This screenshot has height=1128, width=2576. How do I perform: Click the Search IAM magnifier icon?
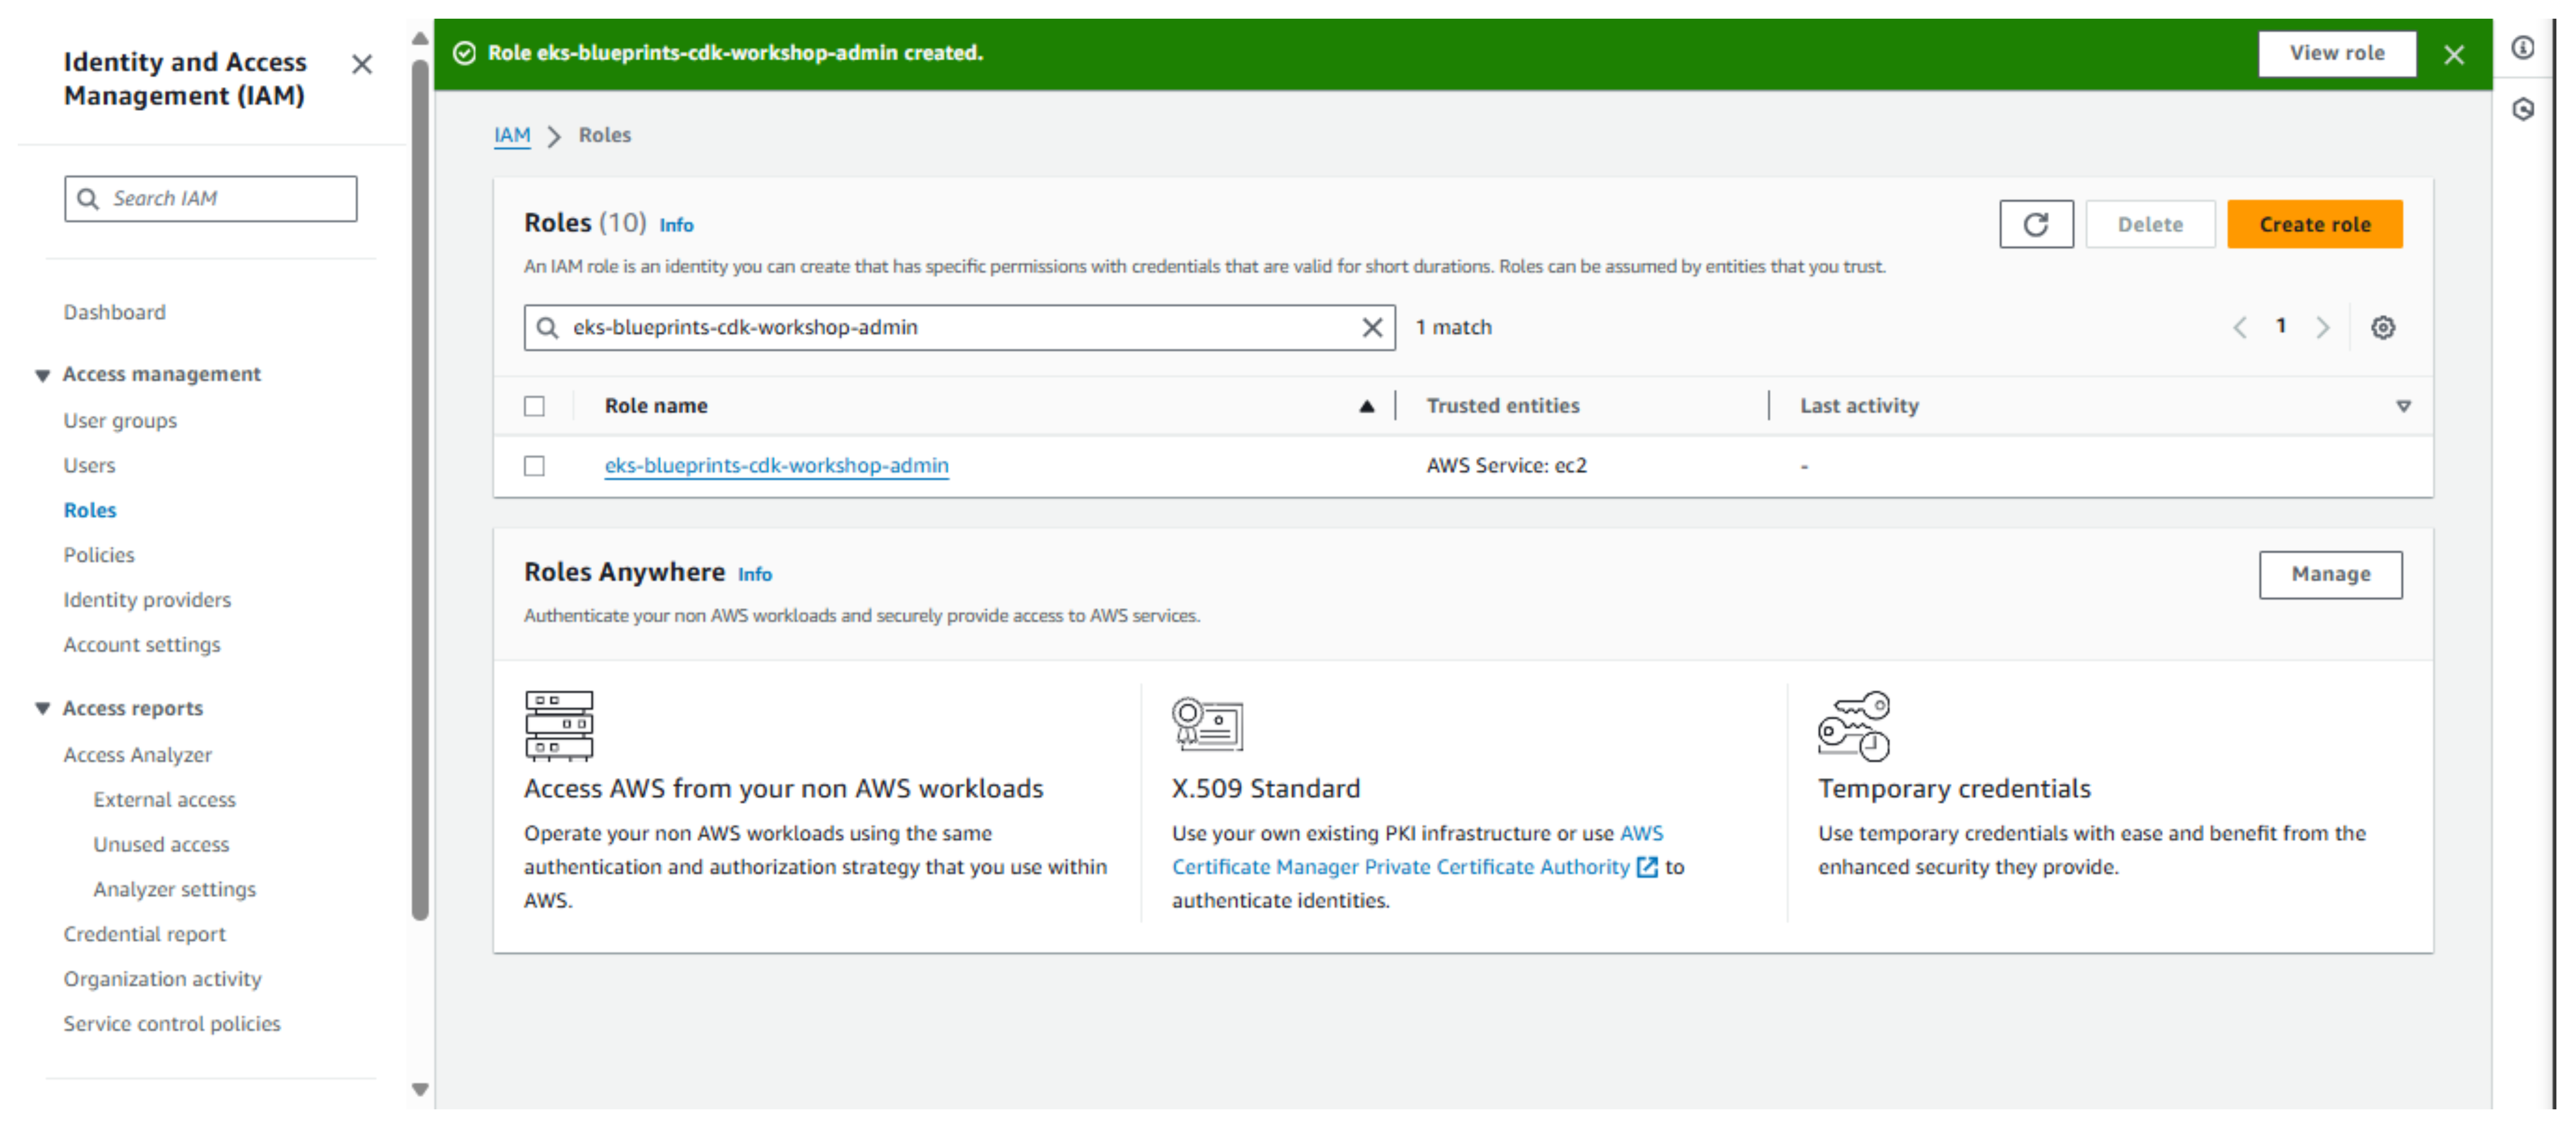[x=88, y=199]
